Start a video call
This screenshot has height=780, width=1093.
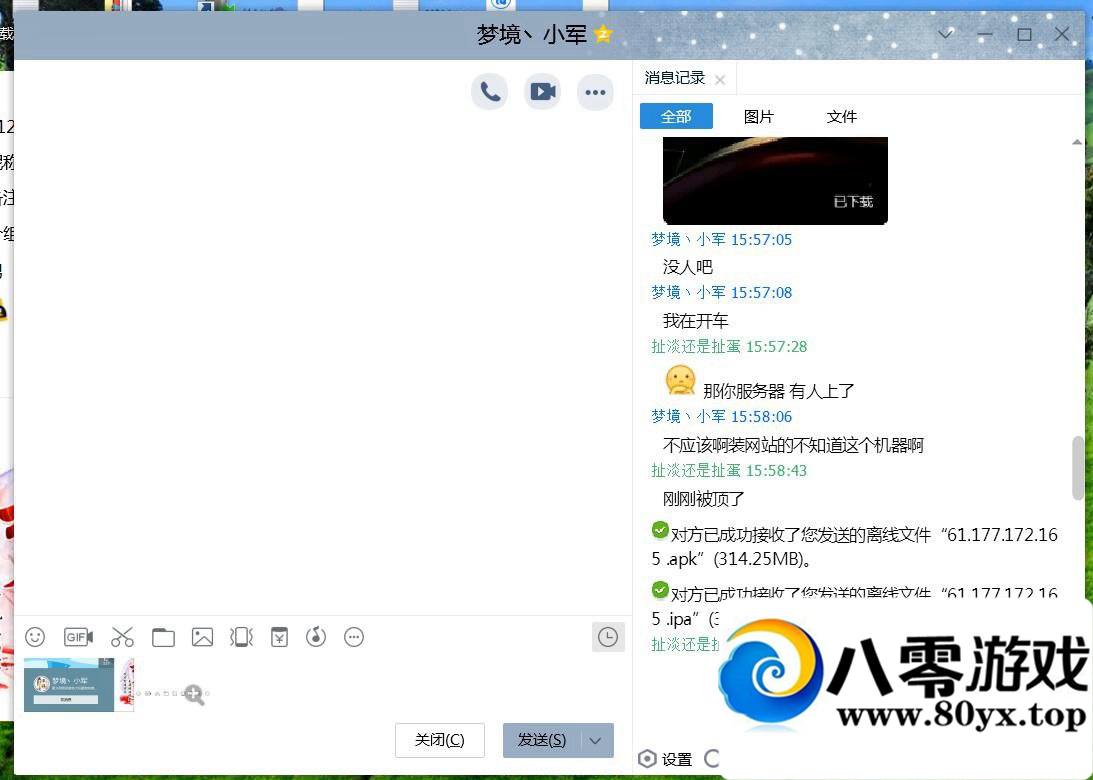click(x=542, y=91)
